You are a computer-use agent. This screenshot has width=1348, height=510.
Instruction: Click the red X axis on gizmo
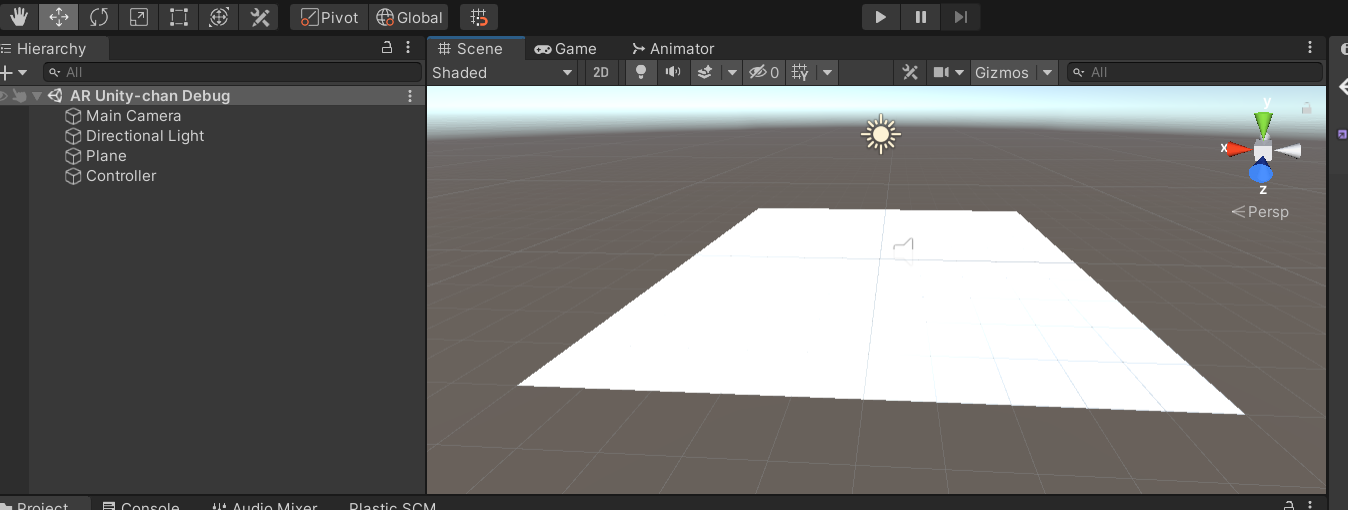[x=1239, y=149]
